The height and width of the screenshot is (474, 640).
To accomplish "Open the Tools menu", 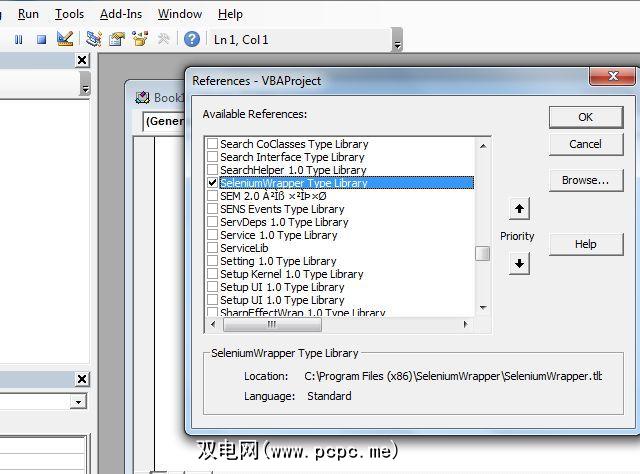I will click(x=69, y=14).
